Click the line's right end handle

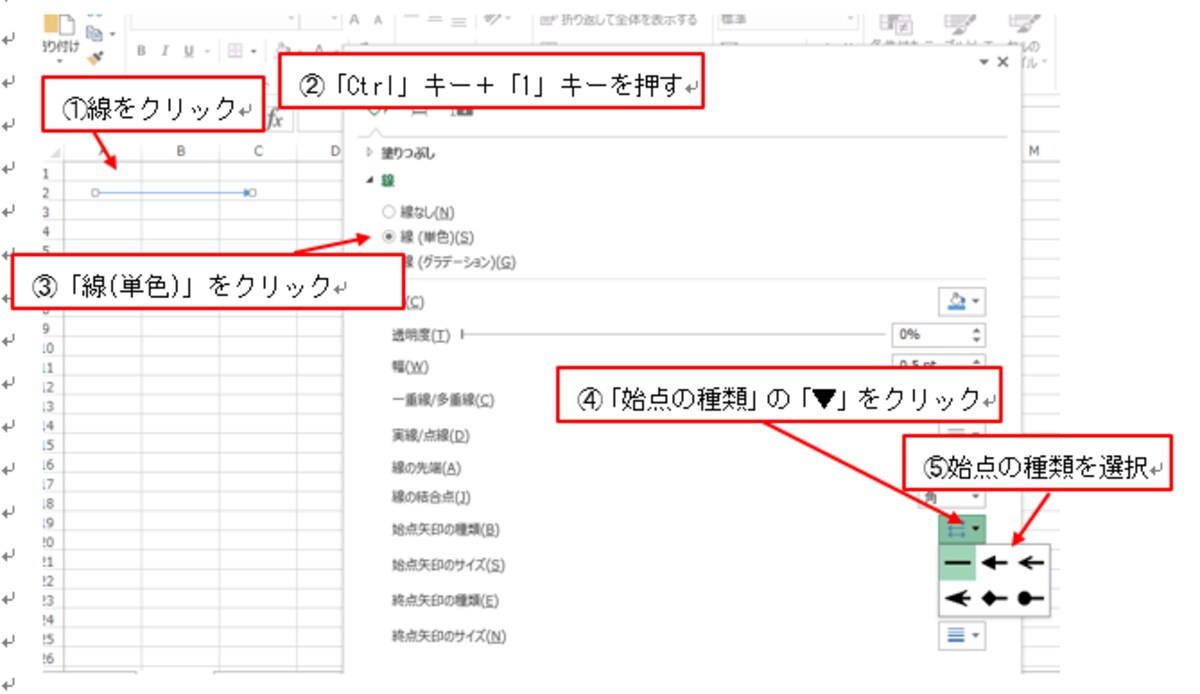(253, 192)
